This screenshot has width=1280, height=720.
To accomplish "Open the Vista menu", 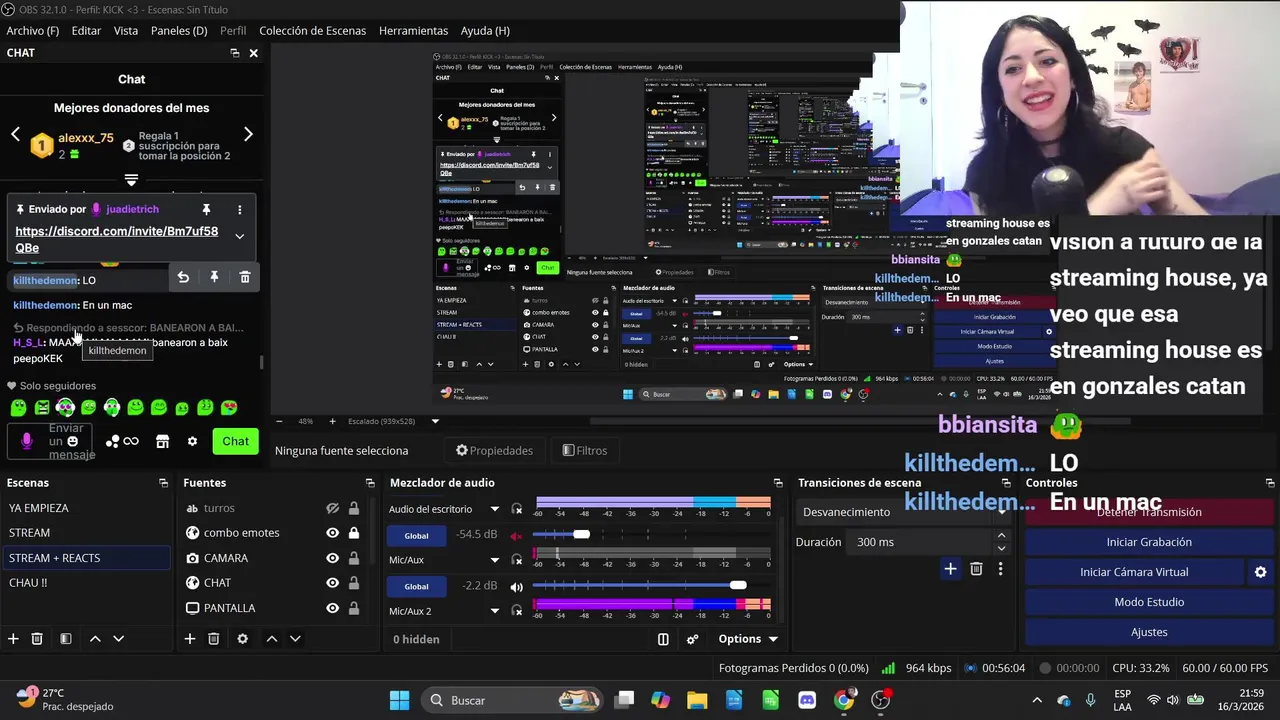I will coord(126,31).
